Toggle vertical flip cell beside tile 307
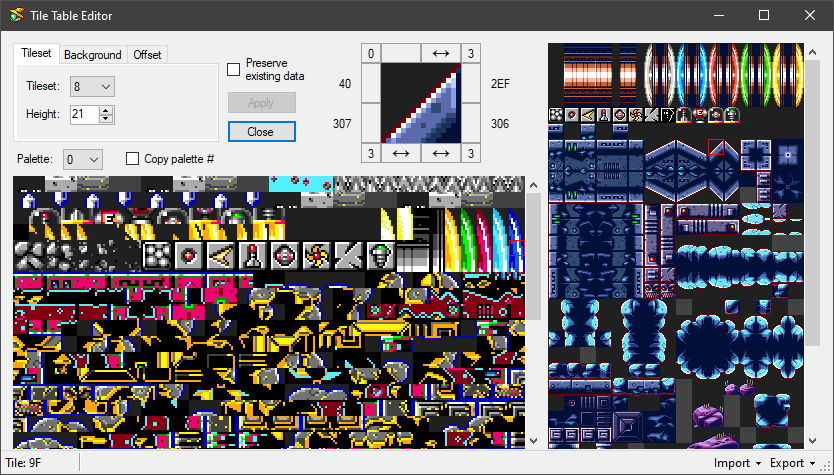Screen dimensions: 834x475 [371, 123]
